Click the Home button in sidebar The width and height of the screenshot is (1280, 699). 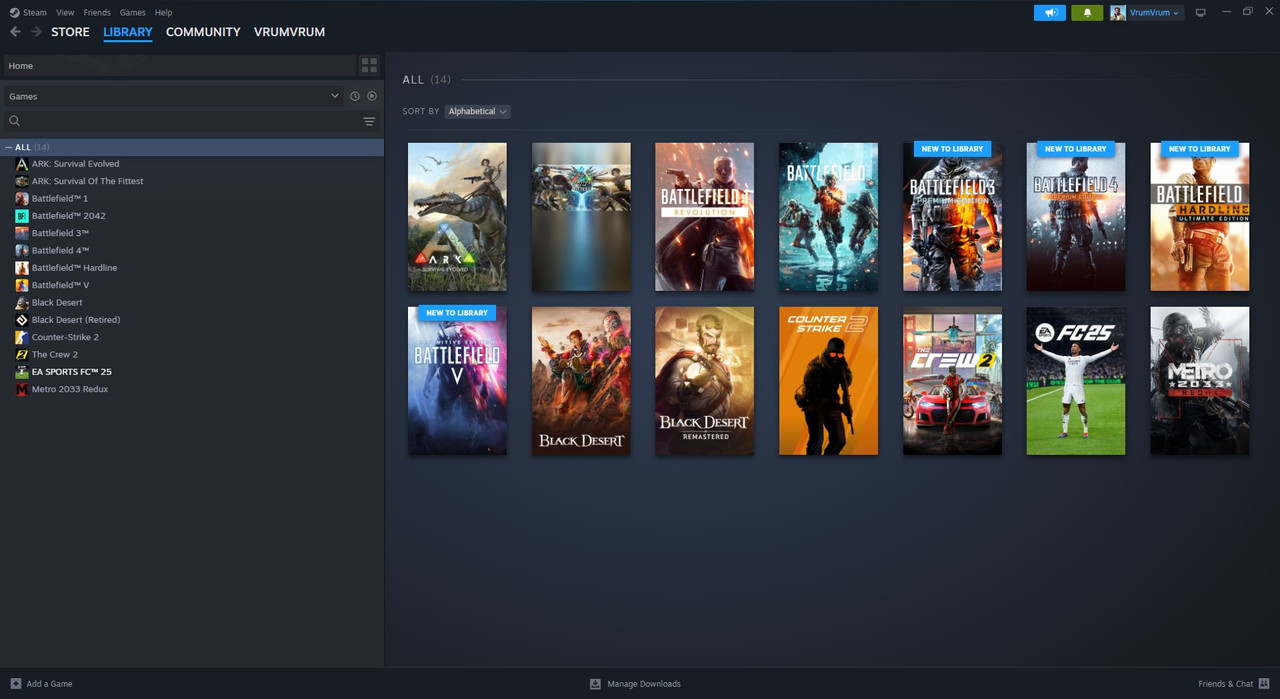coord(179,66)
